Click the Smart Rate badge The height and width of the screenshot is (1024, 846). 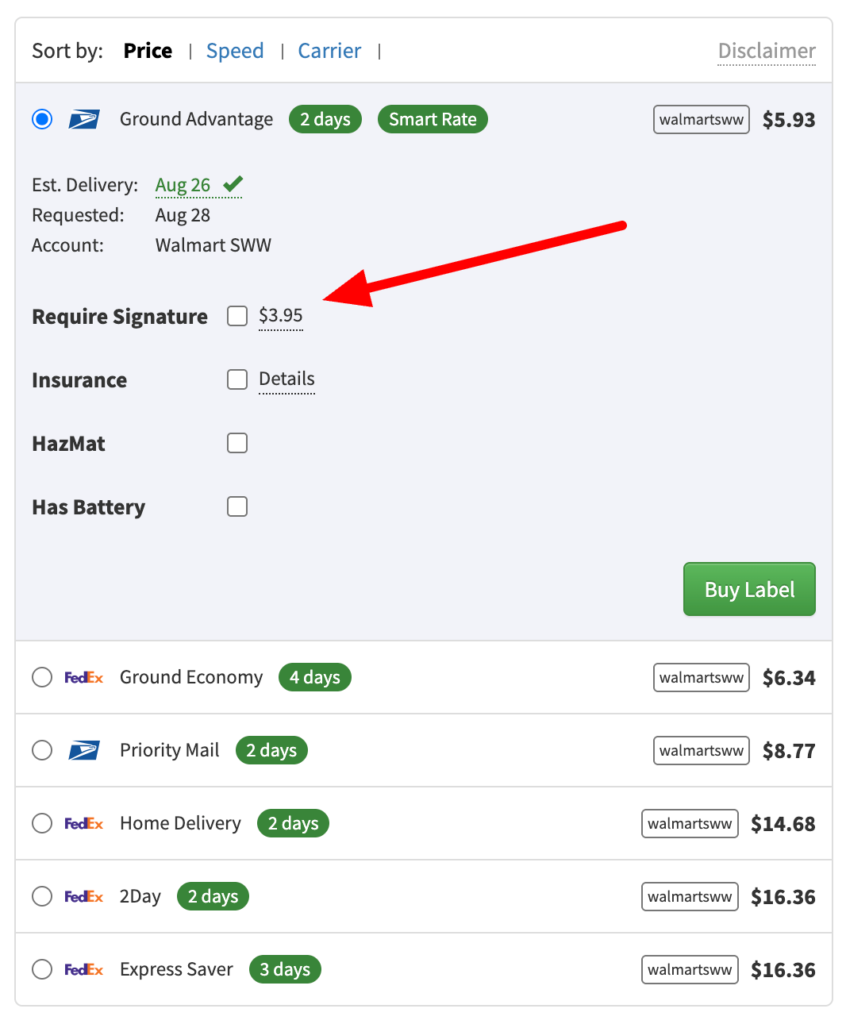pyautogui.click(x=432, y=120)
